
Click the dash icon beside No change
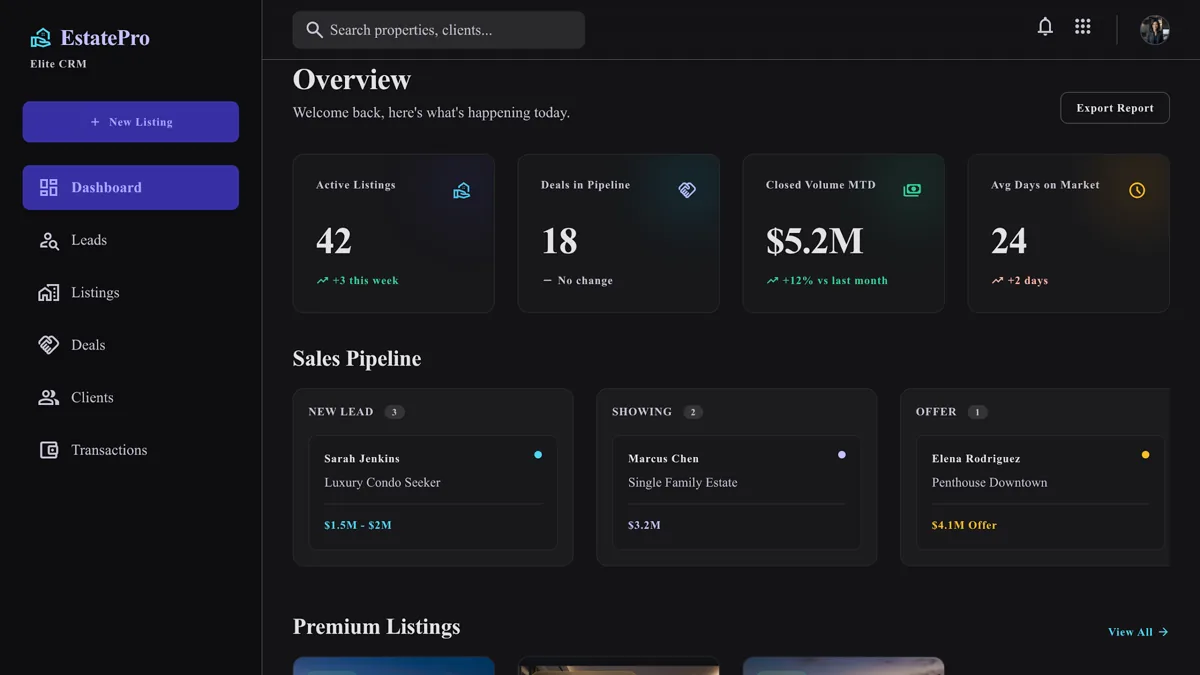pyautogui.click(x=547, y=281)
